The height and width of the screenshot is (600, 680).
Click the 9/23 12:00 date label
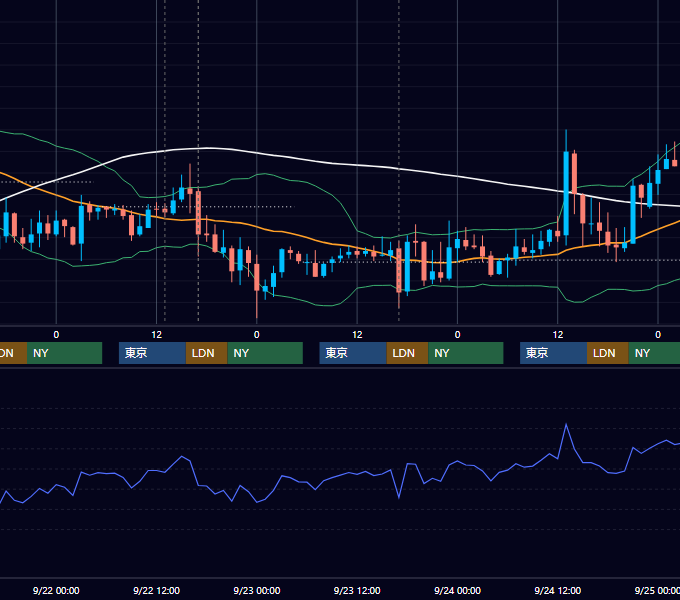(x=357, y=590)
